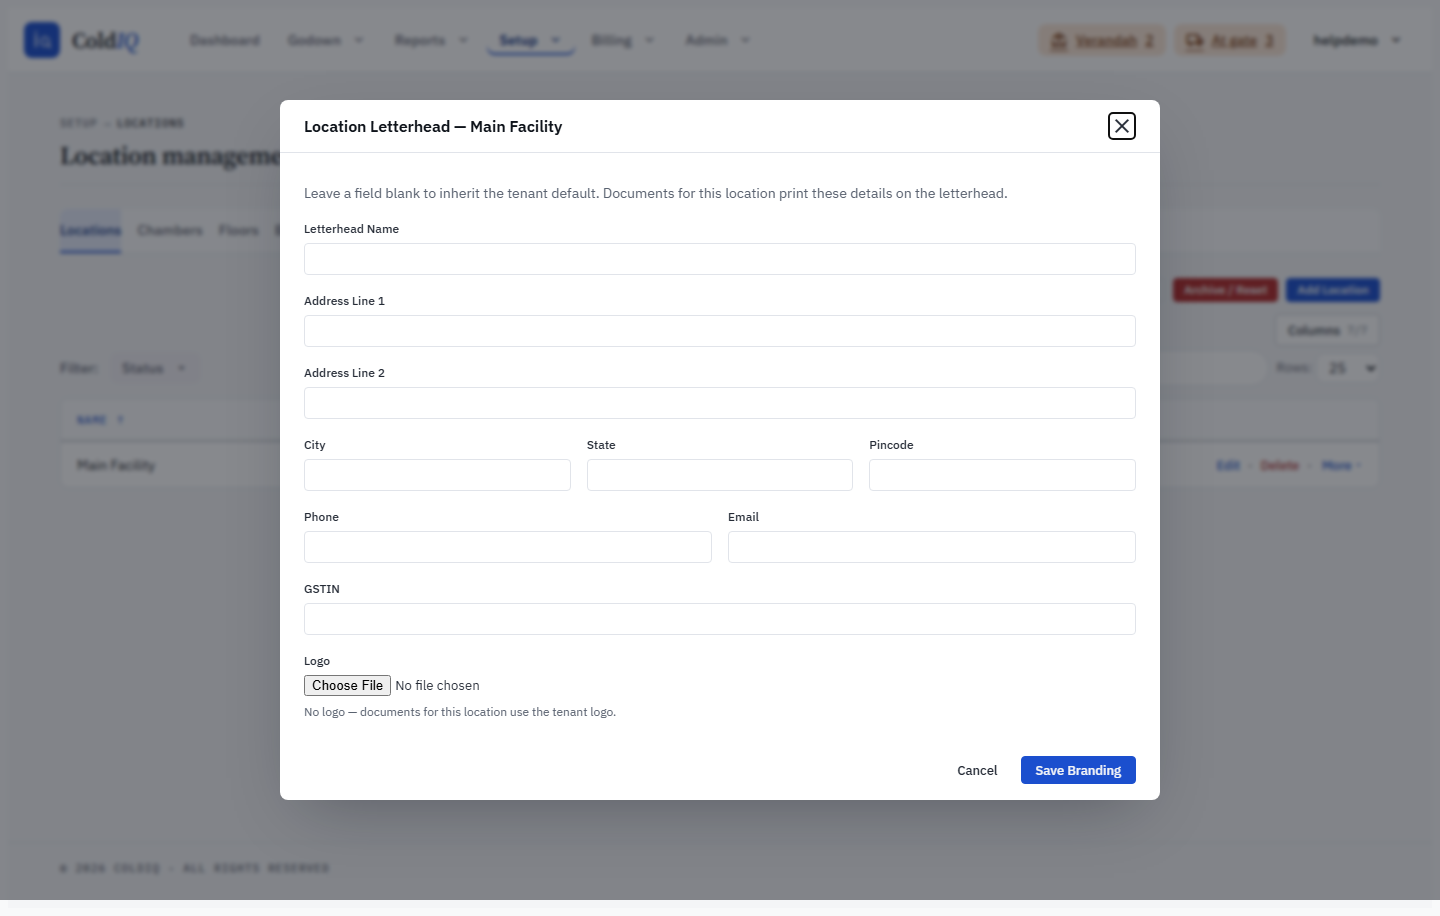The image size is (1440, 916).
Task: Expand the Godown menu
Action: 326,40
